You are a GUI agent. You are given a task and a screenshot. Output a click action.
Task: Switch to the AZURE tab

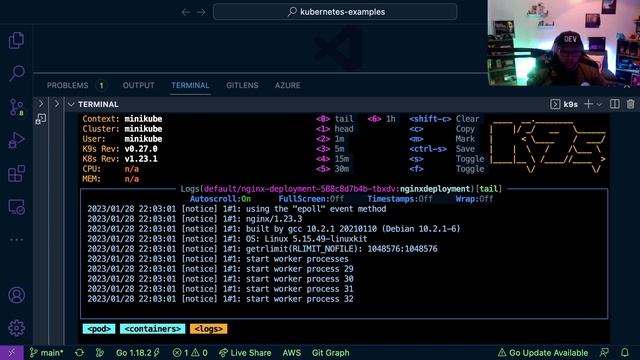coord(287,85)
